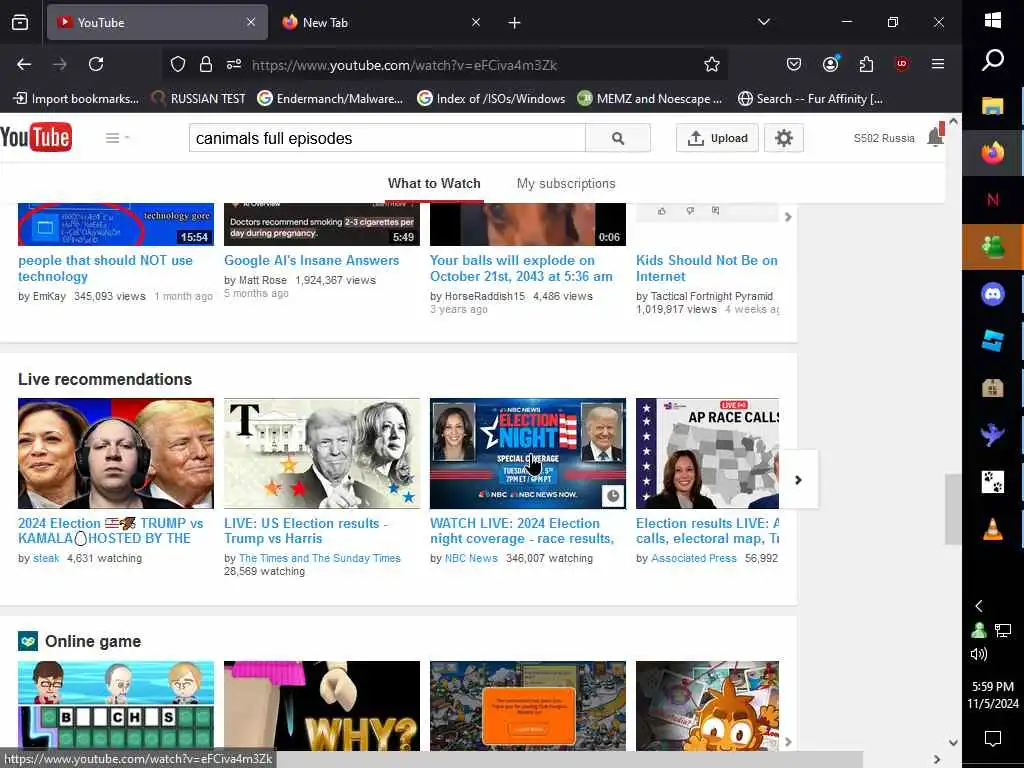The height and width of the screenshot is (768, 1024).
Task: Click the NBC News channel link
Action: [x=471, y=558]
